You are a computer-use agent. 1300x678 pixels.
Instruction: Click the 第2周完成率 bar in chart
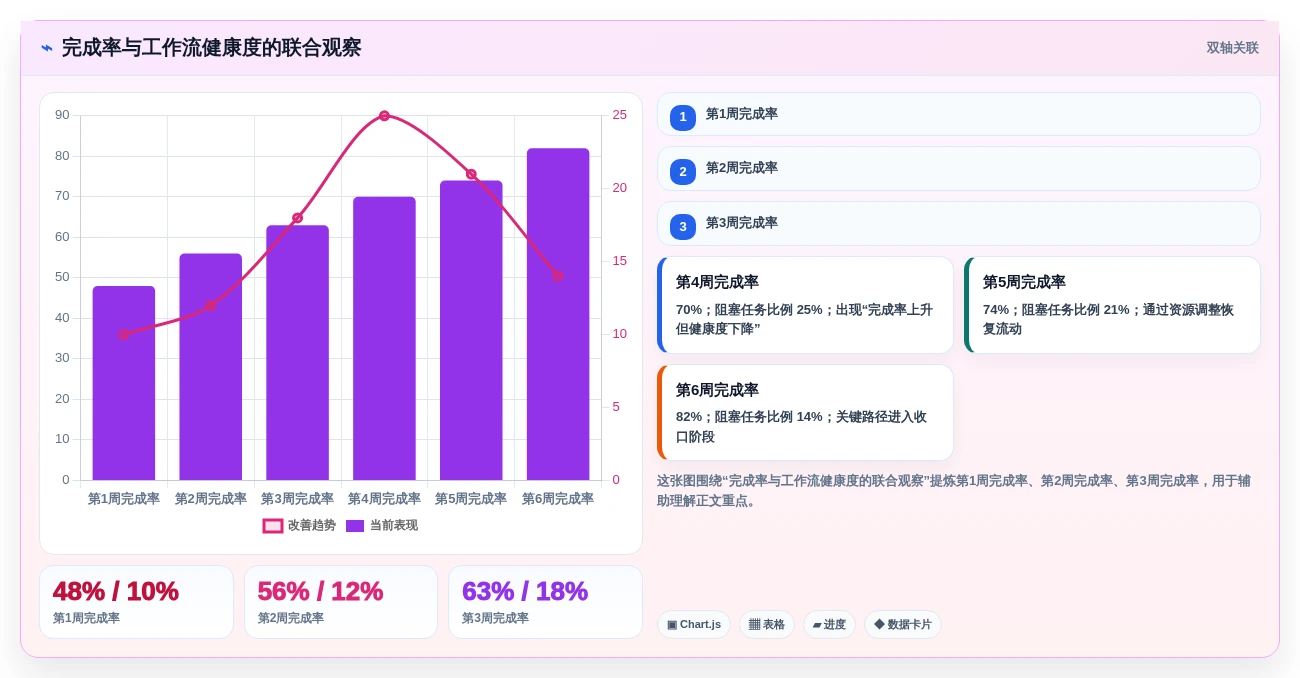coord(211,367)
